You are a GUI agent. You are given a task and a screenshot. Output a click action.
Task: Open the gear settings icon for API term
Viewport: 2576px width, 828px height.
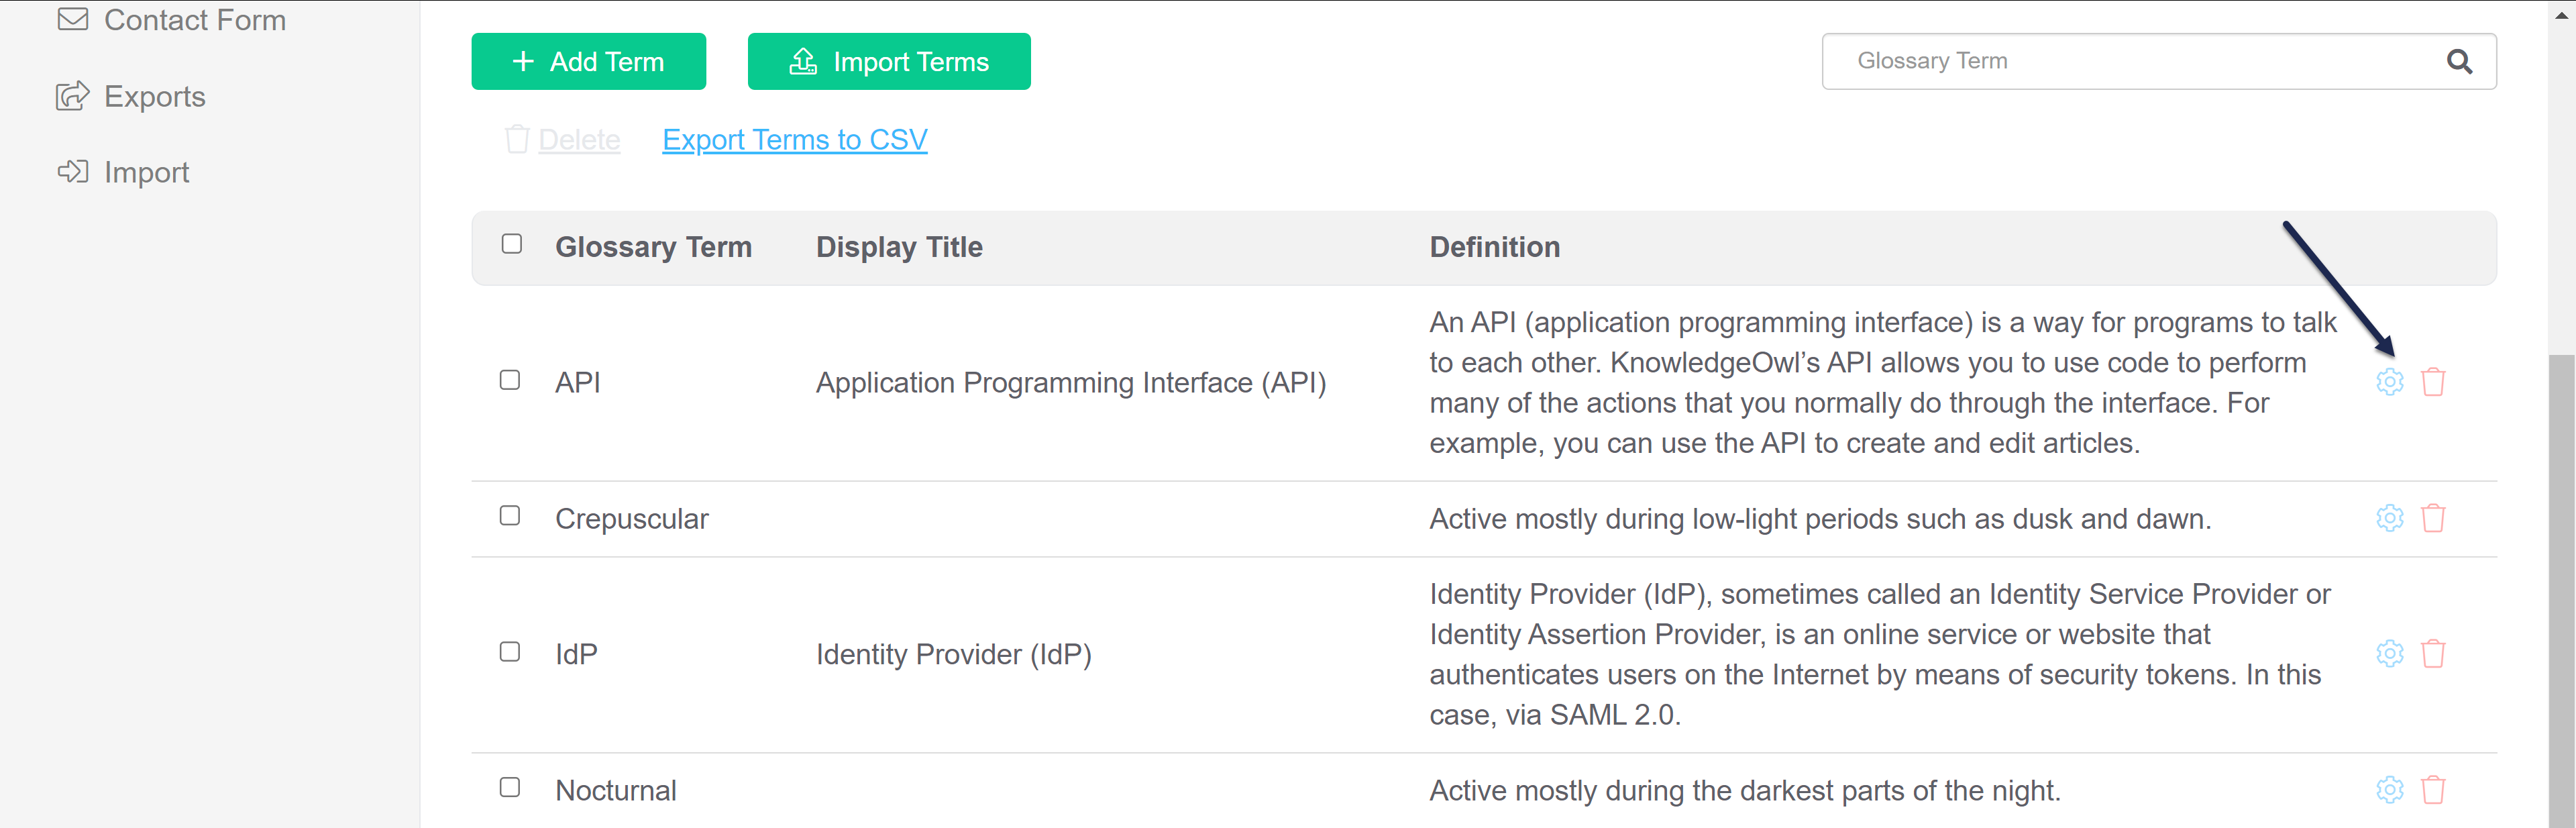(2389, 382)
